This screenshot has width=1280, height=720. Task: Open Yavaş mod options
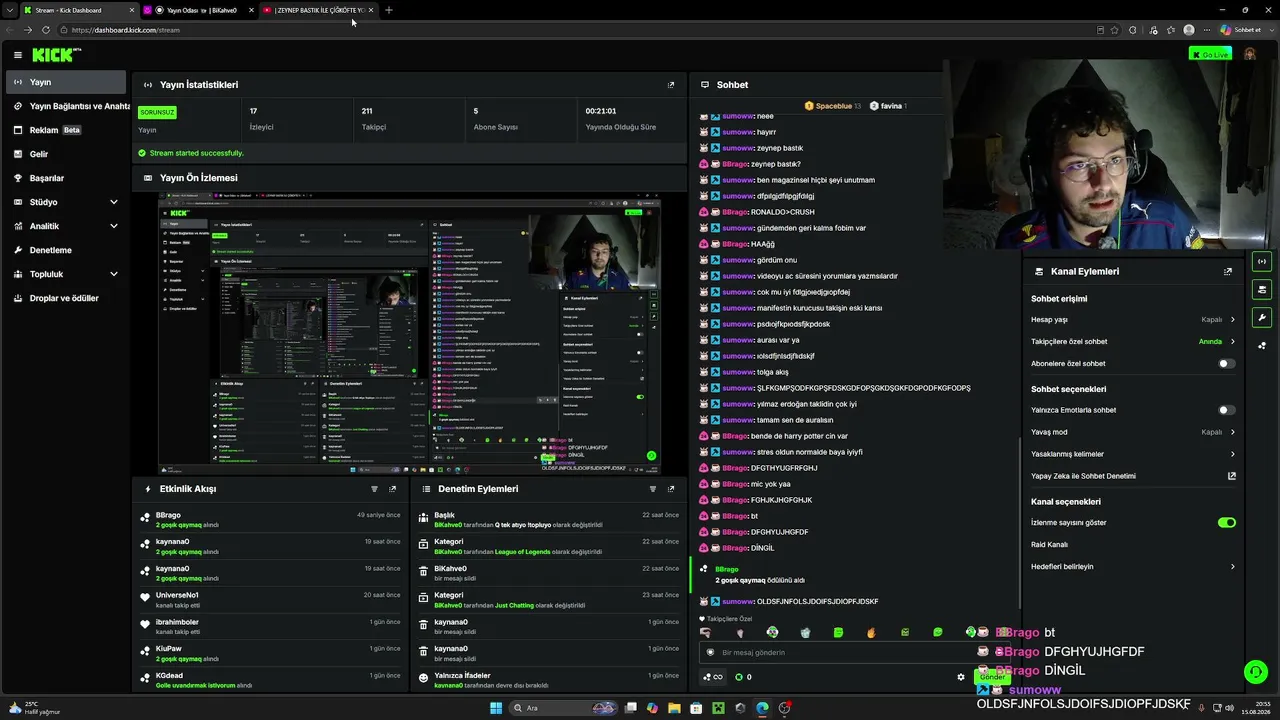(x=1133, y=432)
